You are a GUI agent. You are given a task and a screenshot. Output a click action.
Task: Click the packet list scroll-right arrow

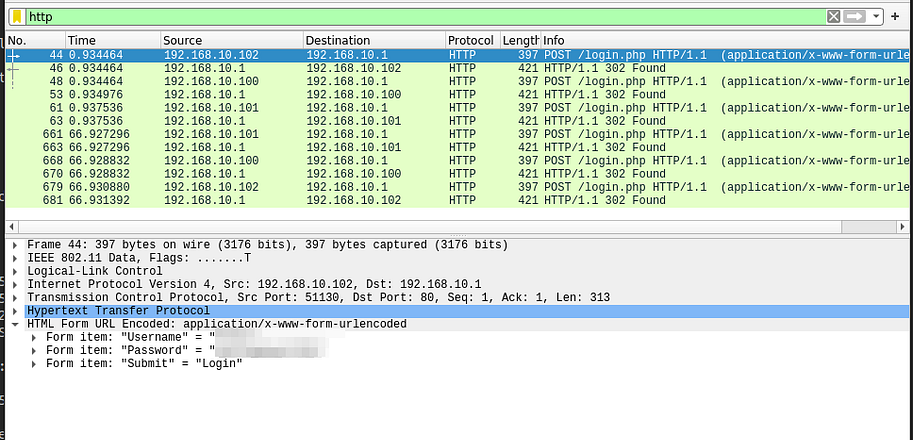(903, 227)
